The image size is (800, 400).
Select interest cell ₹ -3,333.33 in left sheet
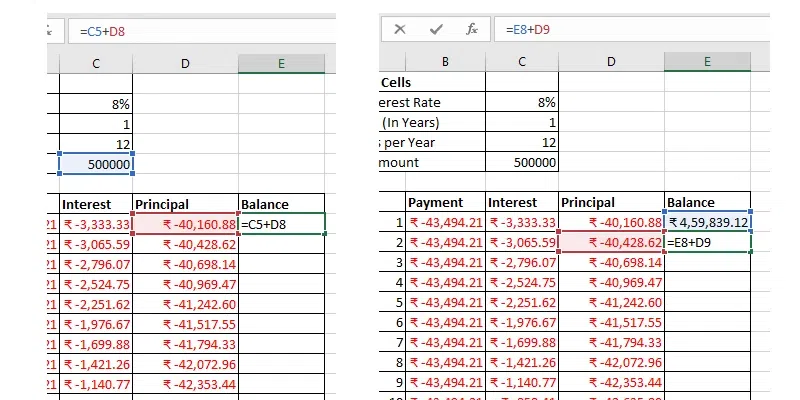[96, 224]
